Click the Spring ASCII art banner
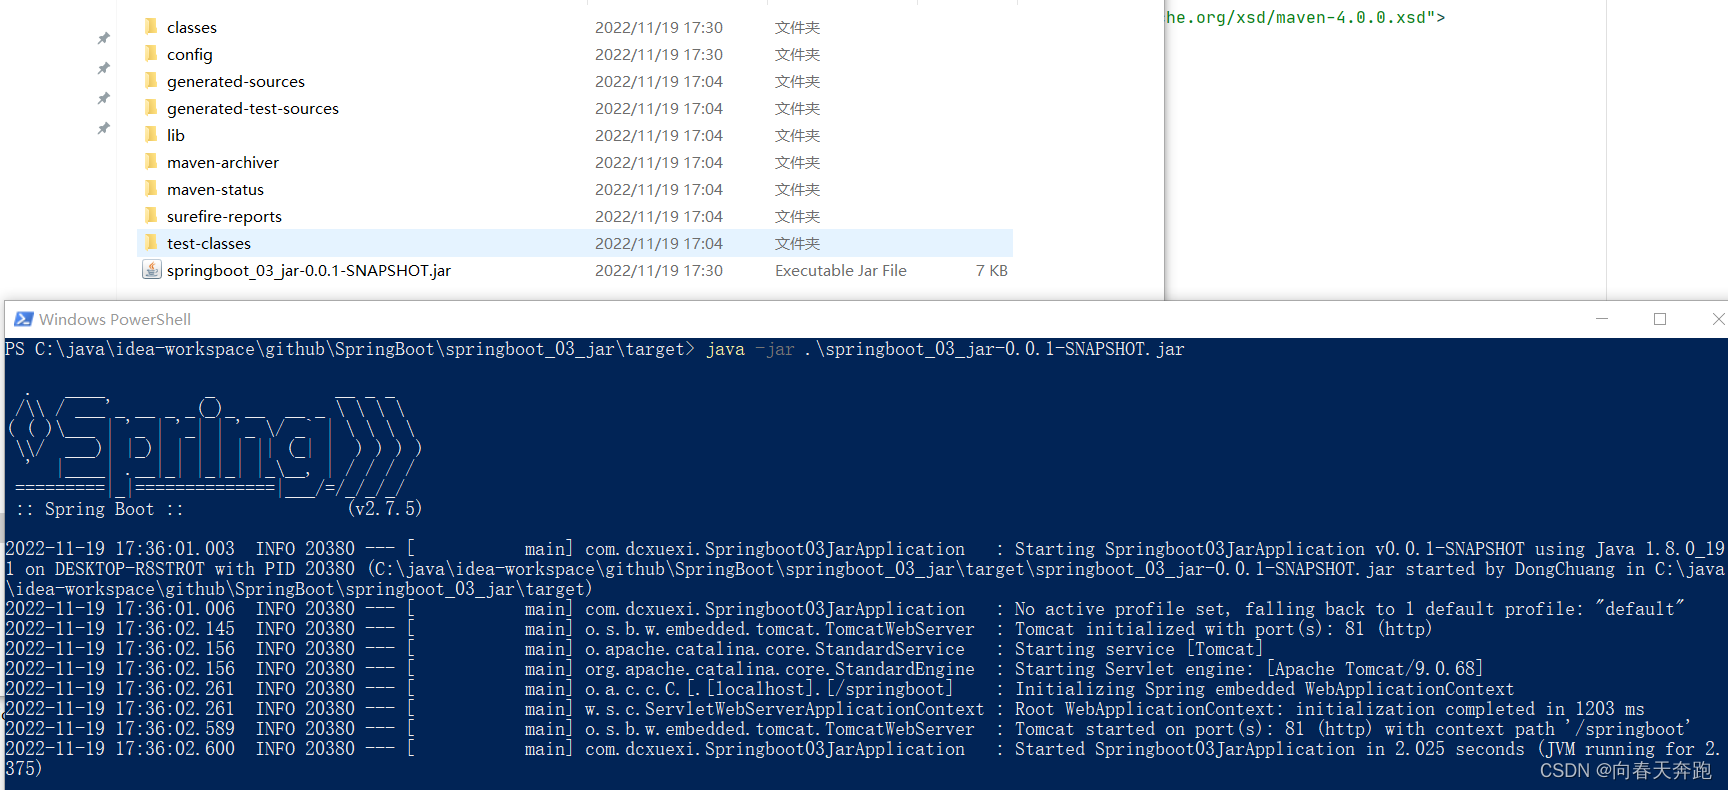Screen dimensions: 1728x790 tap(214, 445)
